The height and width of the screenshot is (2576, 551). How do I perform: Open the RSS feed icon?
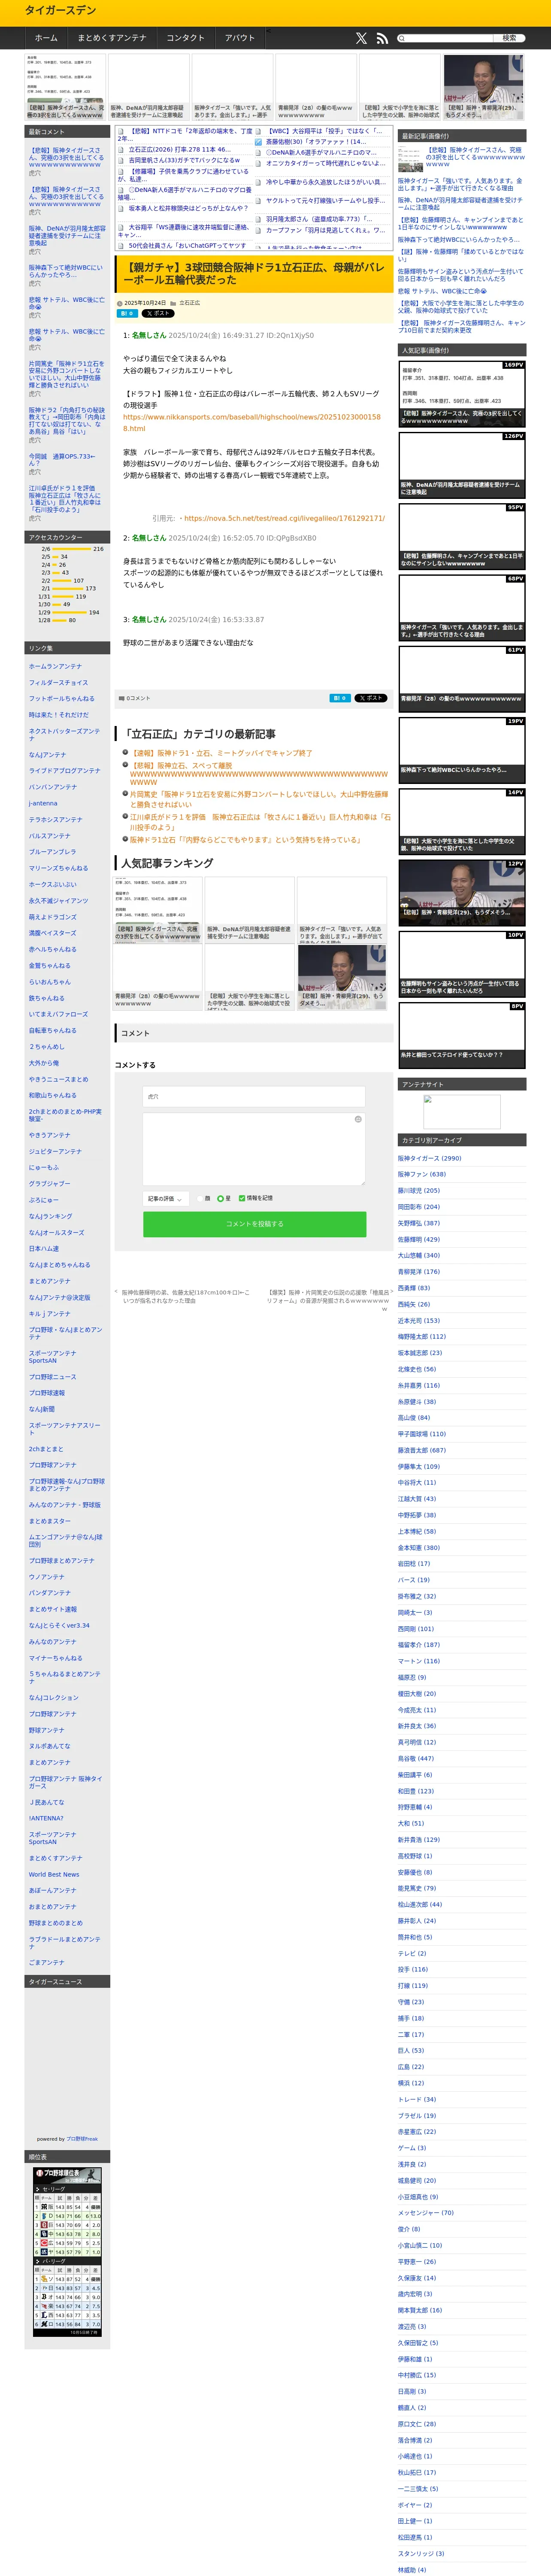(x=382, y=38)
